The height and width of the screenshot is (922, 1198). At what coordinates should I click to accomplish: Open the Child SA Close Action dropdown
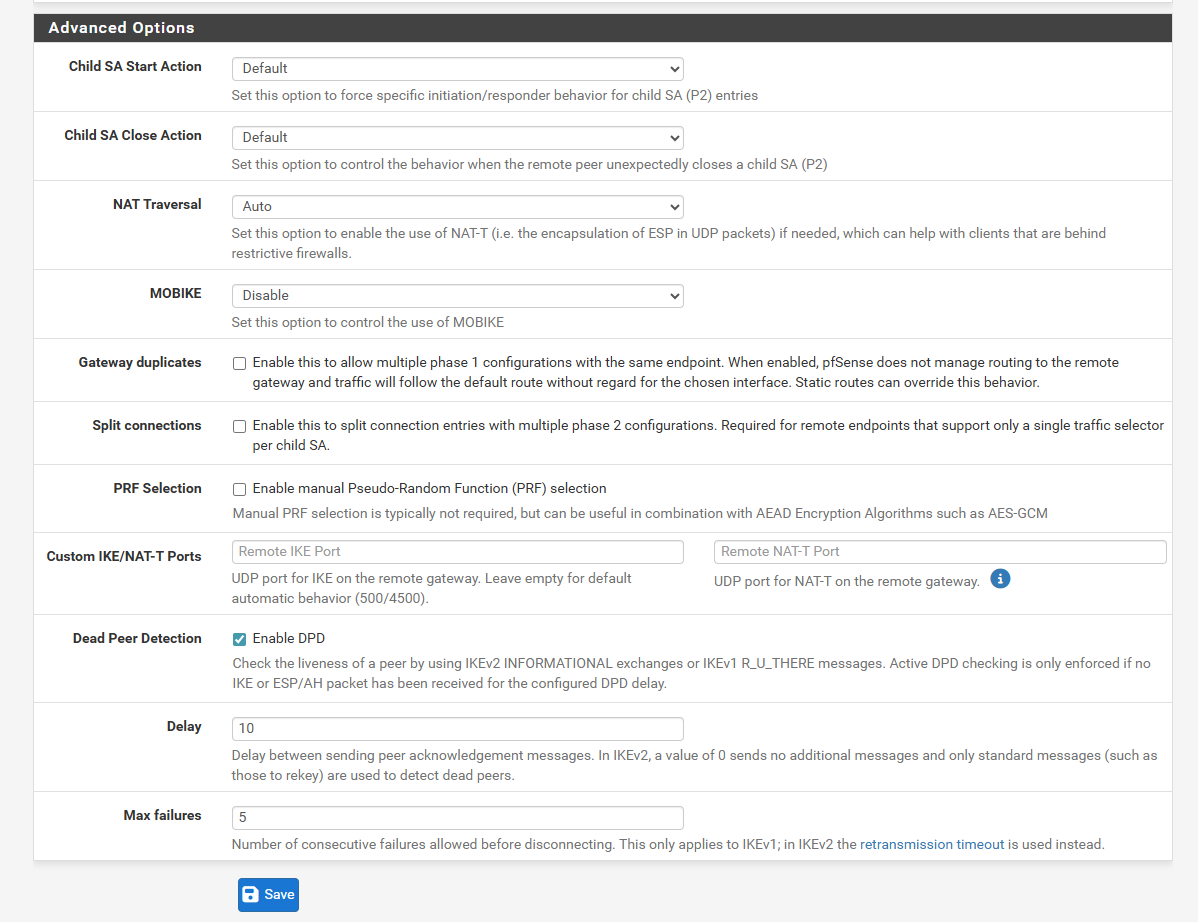[x=458, y=137]
